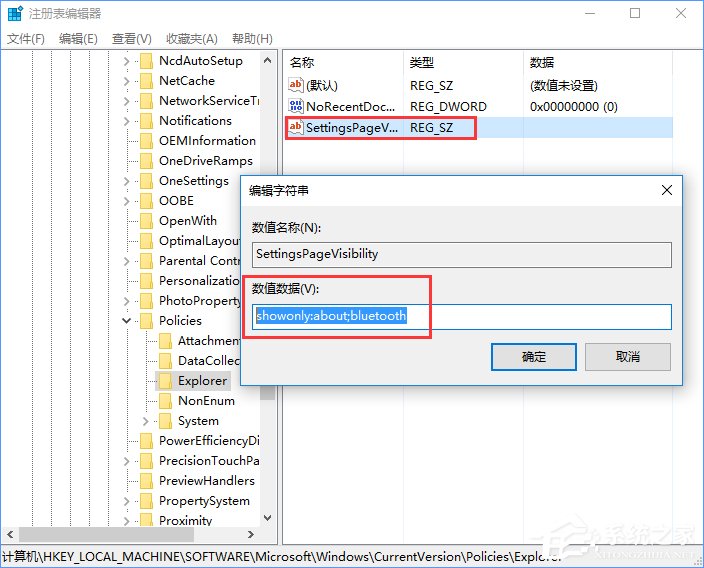Click the OOBE folder icon

tap(146, 201)
